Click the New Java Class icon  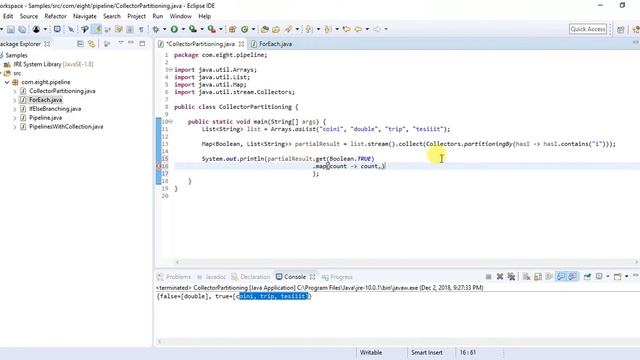244,29
